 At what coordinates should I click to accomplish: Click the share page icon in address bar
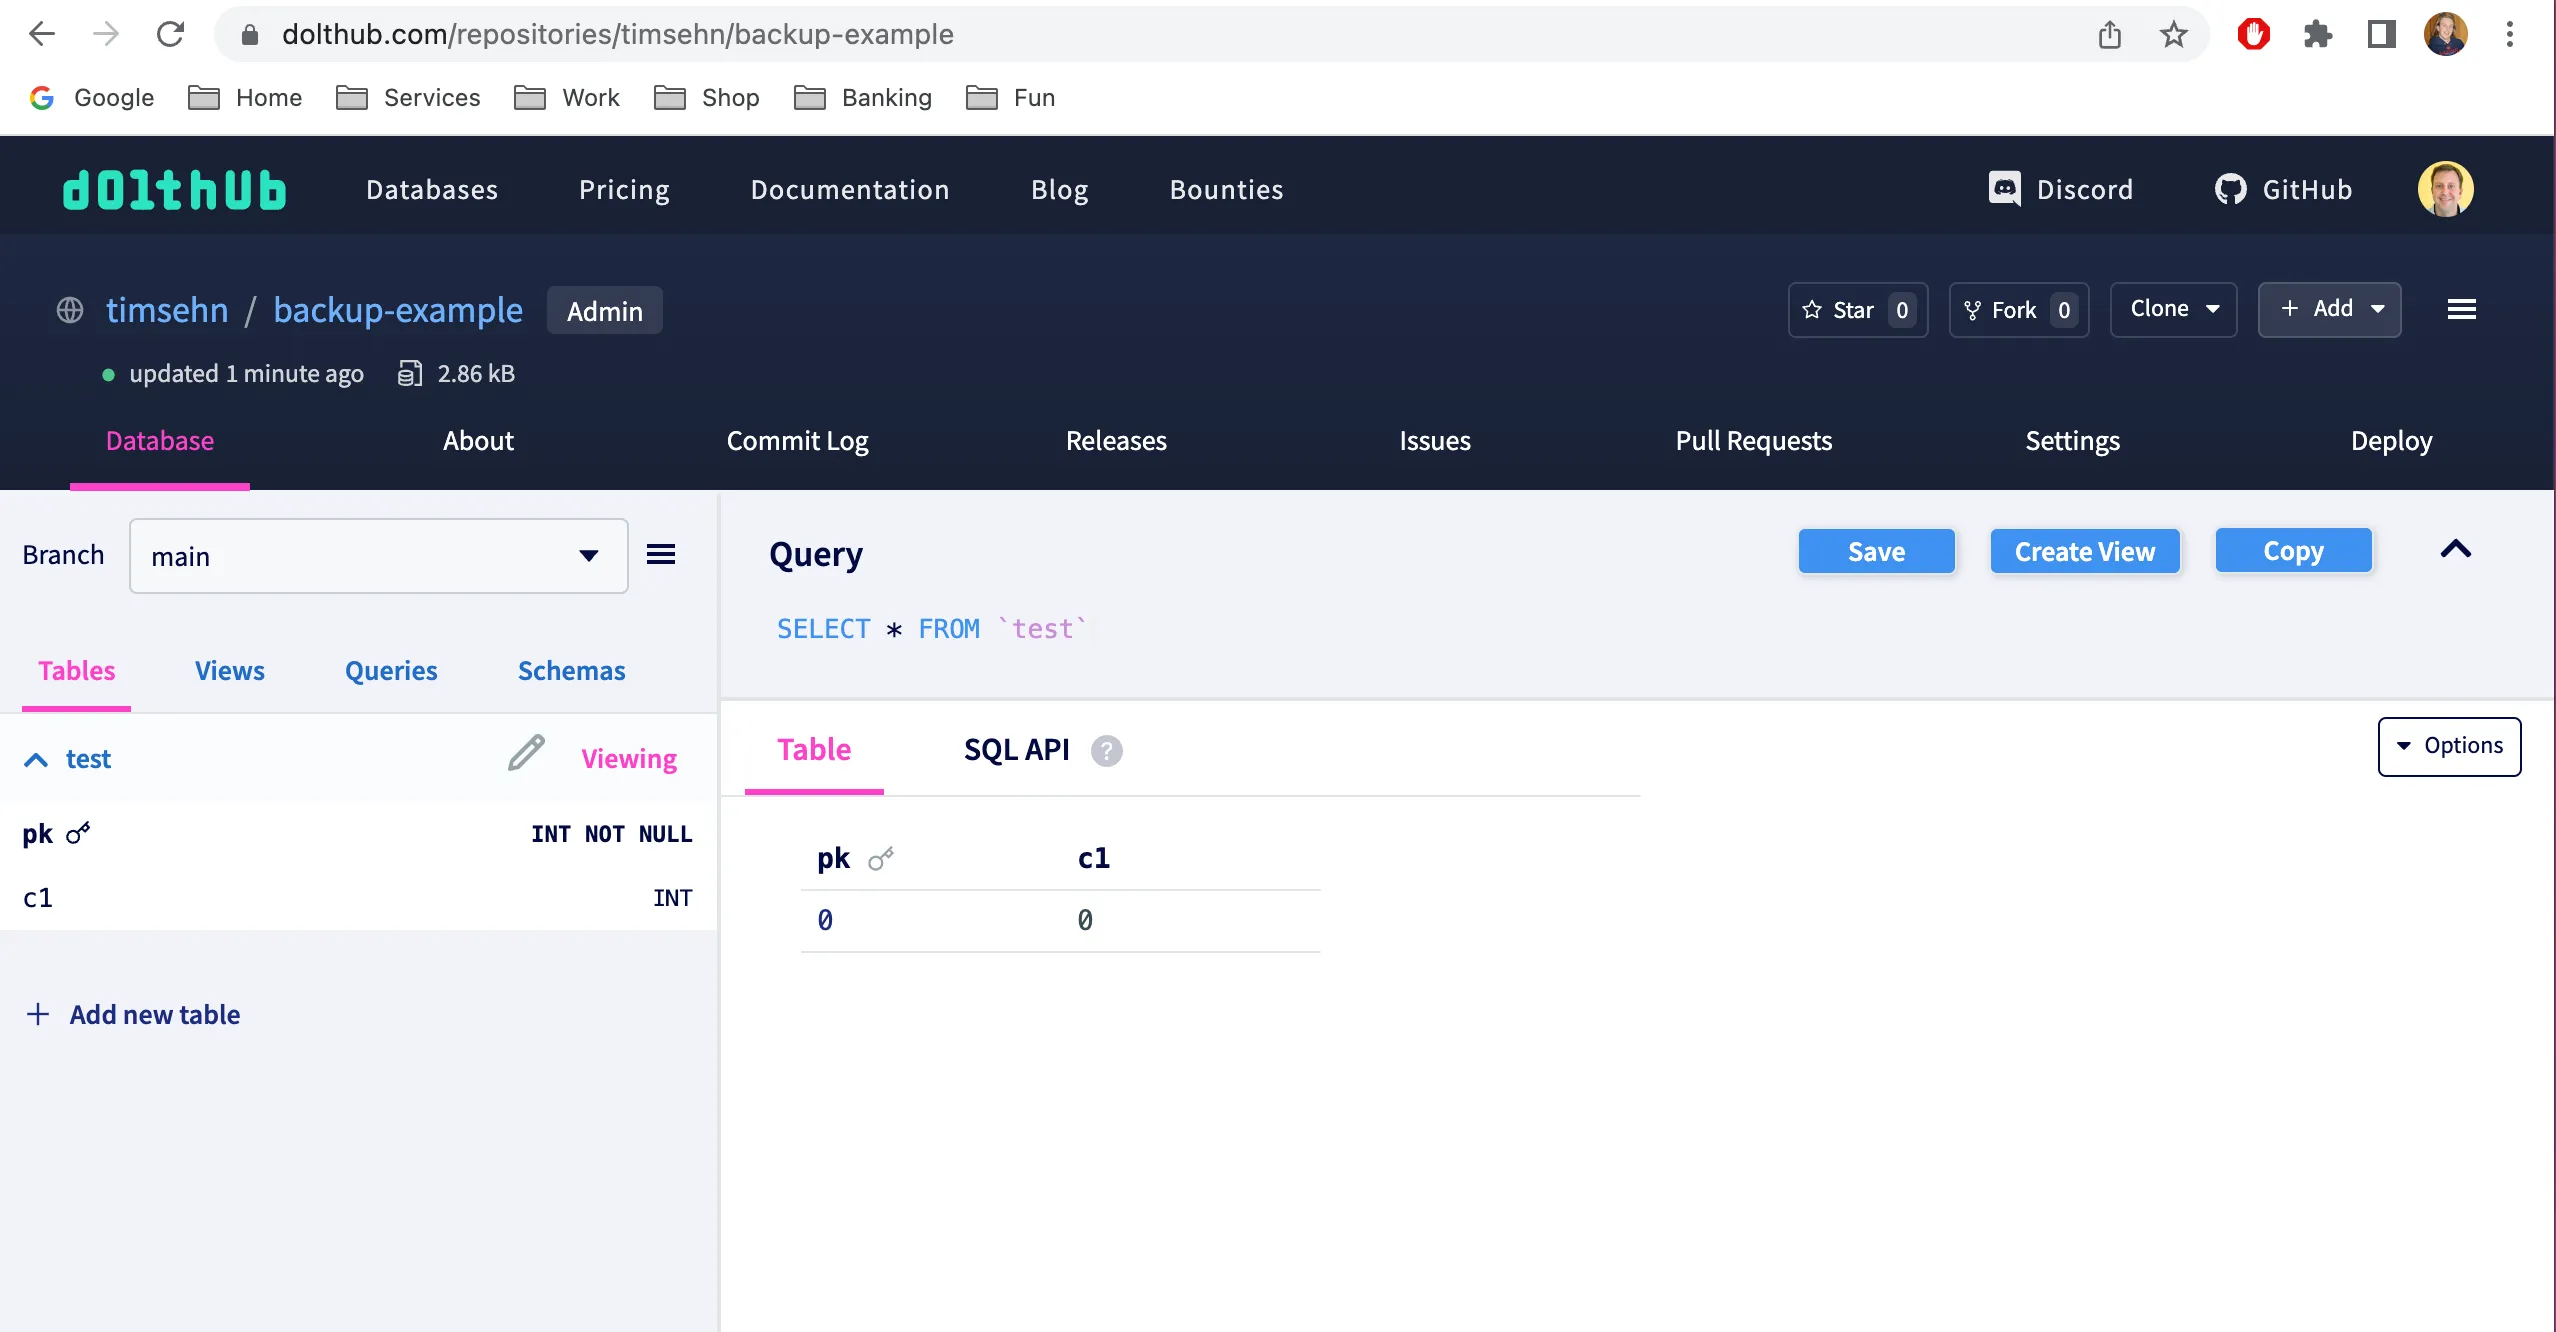(2110, 35)
